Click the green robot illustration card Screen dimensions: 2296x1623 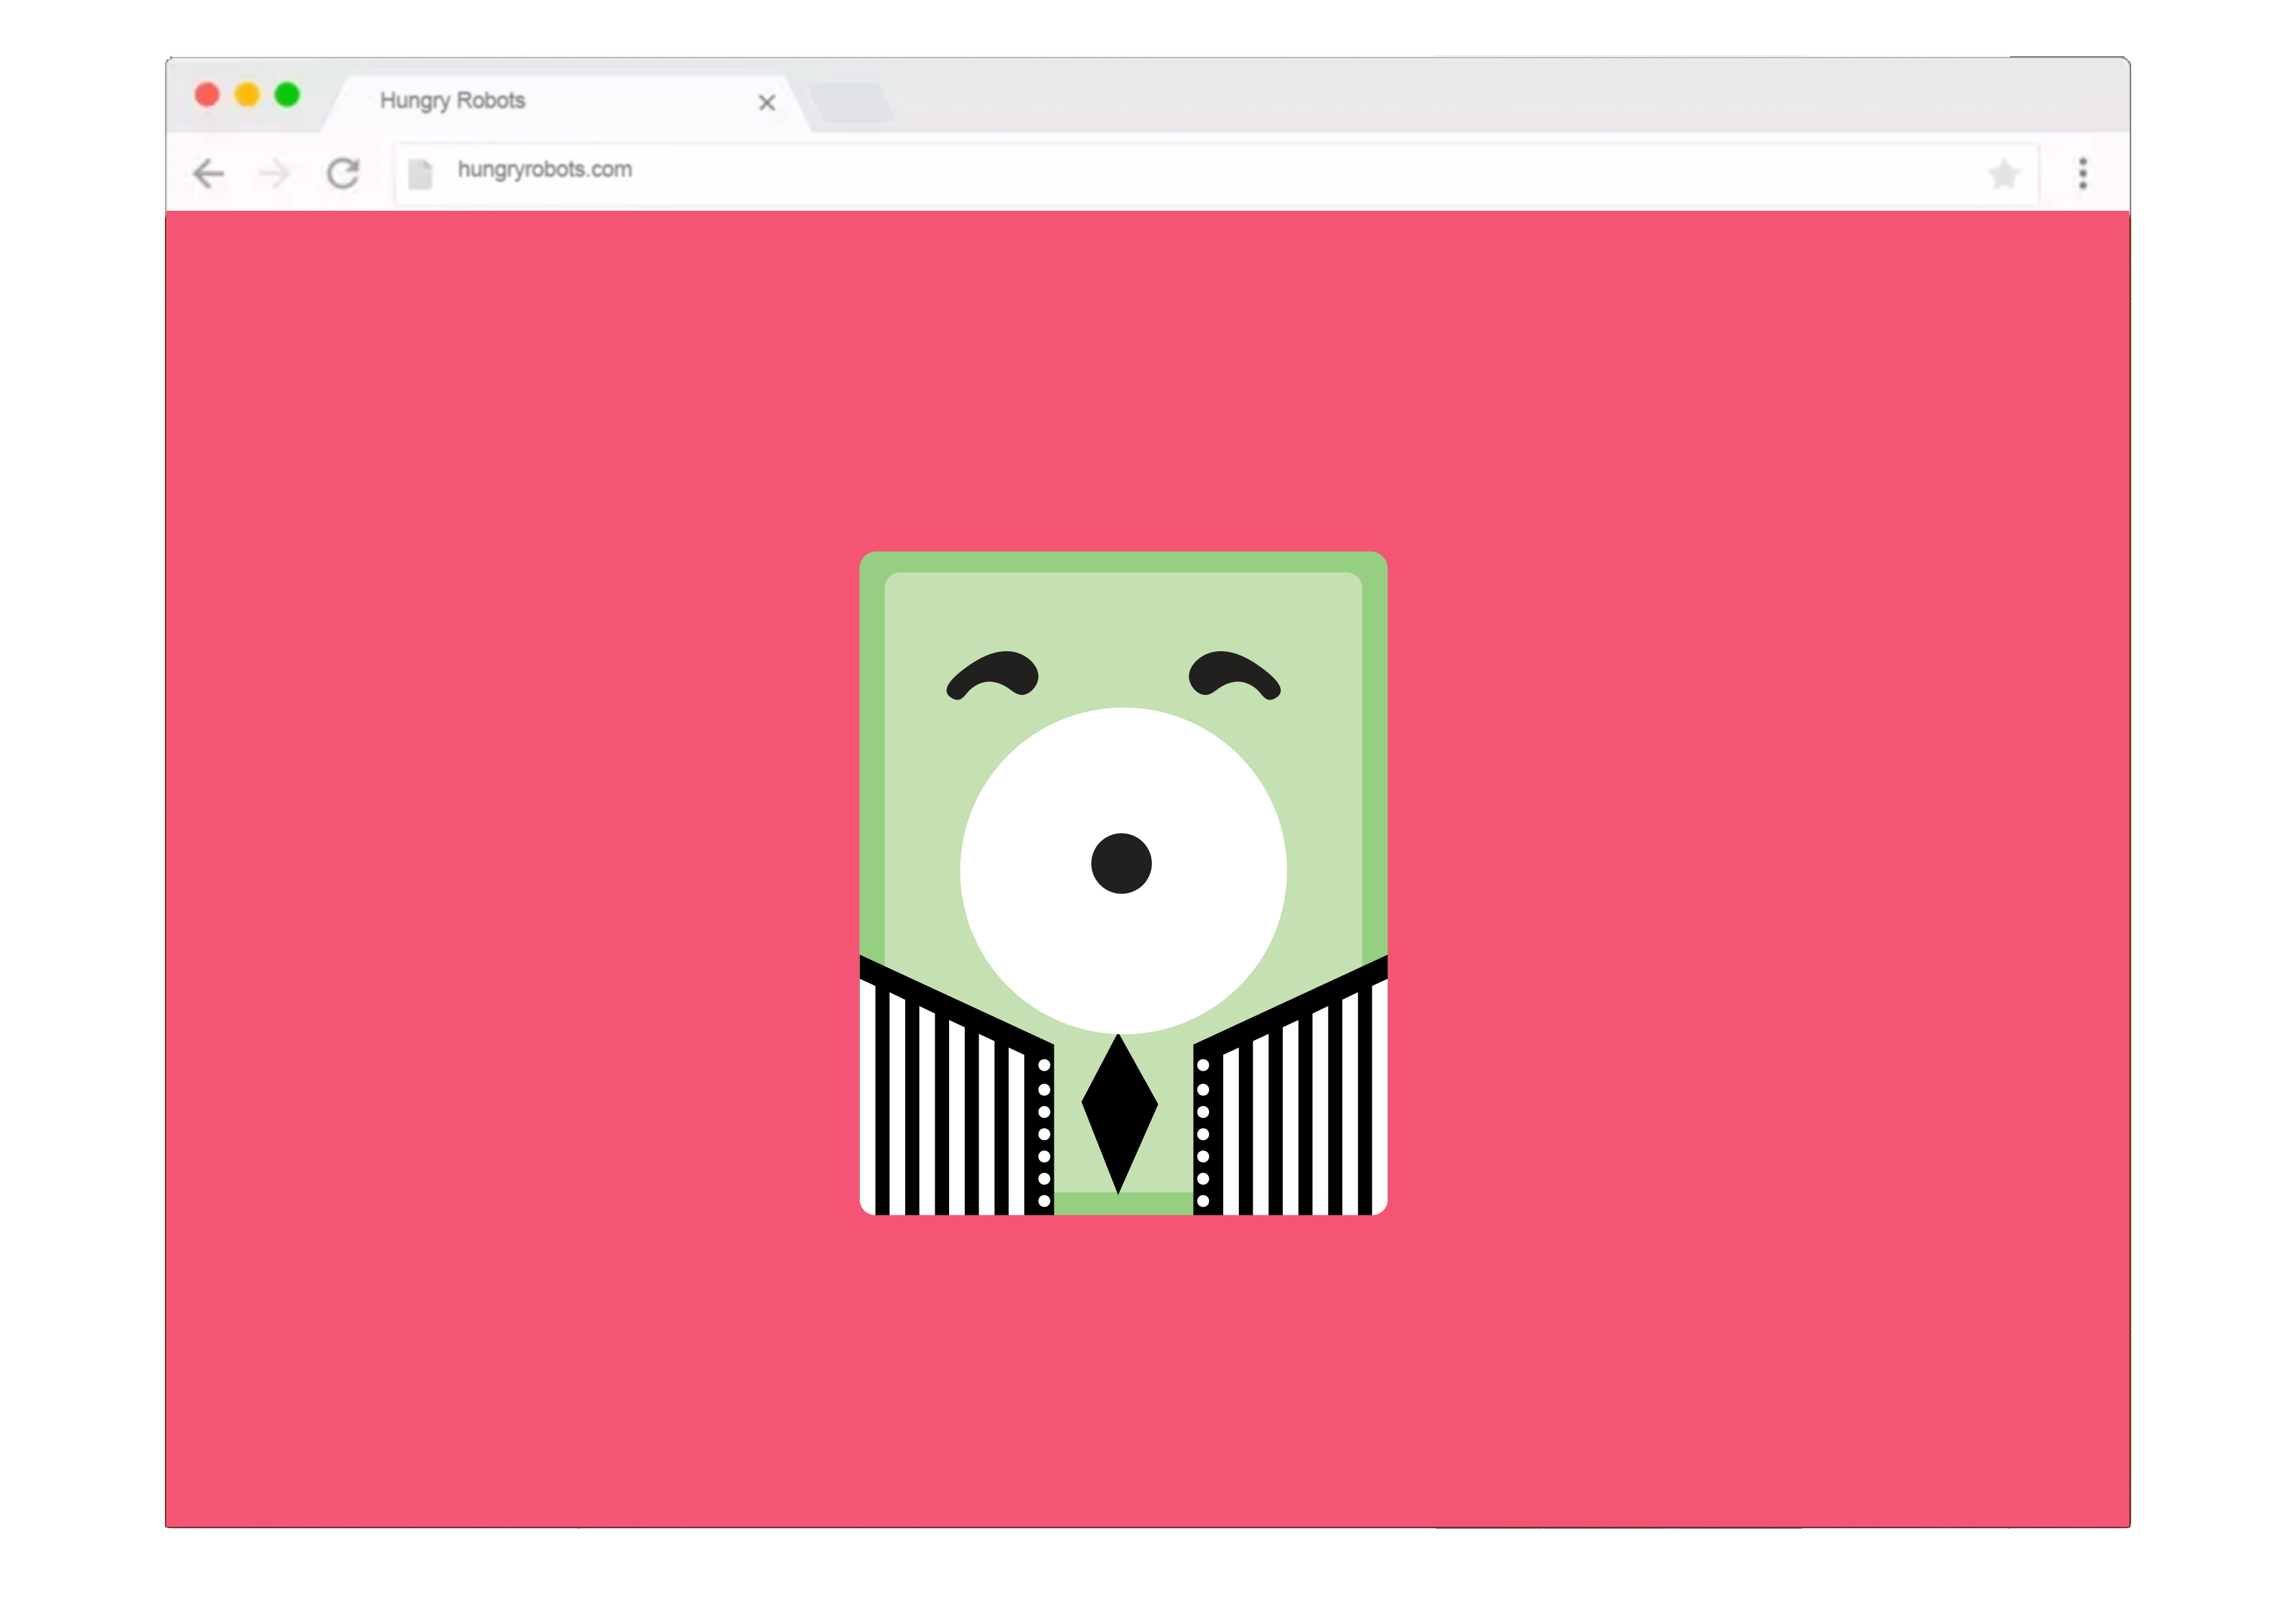tap(1123, 883)
